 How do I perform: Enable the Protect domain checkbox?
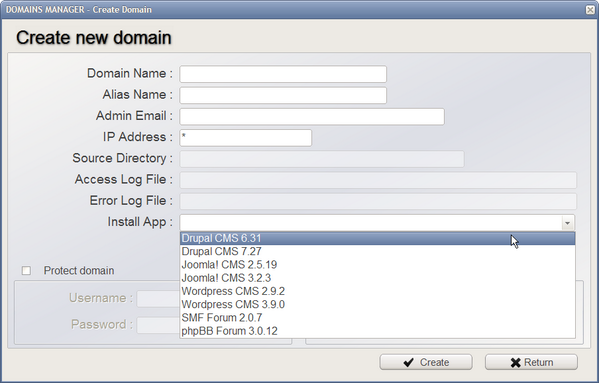(x=26, y=271)
